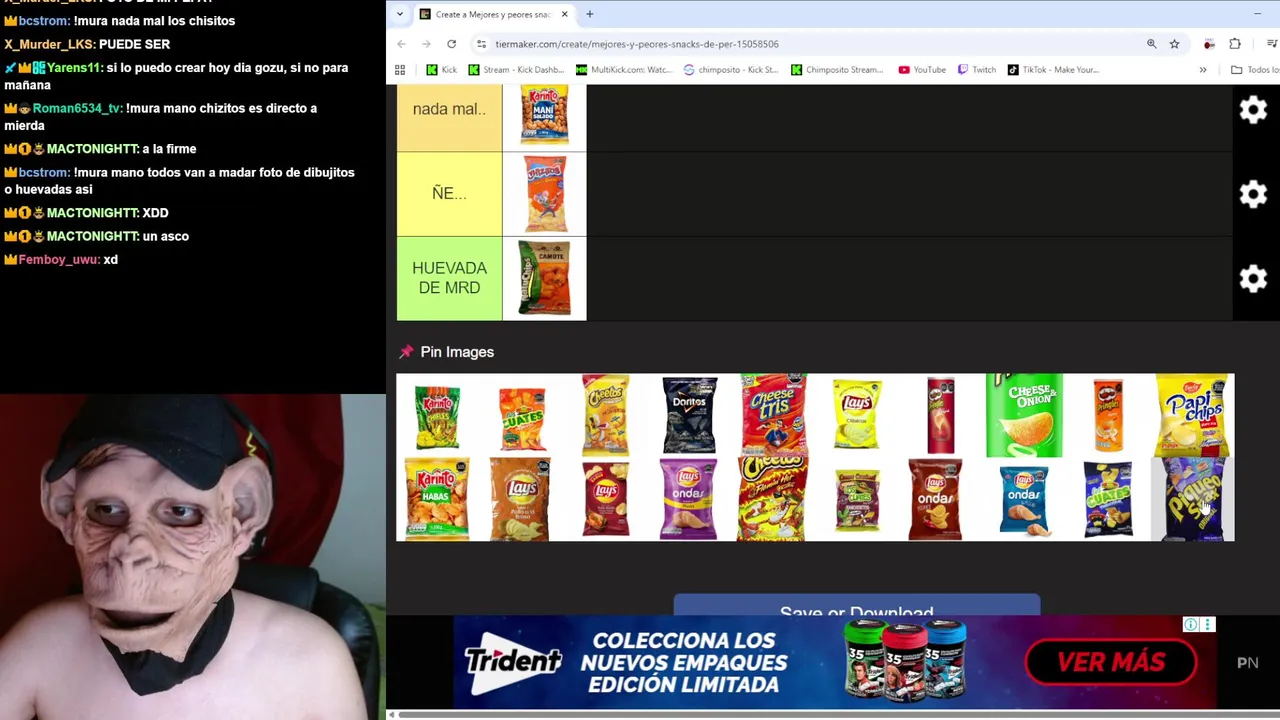Select the orange Pringles can
The height and width of the screenshot is (720, 1280).
tap(1108, 416)
